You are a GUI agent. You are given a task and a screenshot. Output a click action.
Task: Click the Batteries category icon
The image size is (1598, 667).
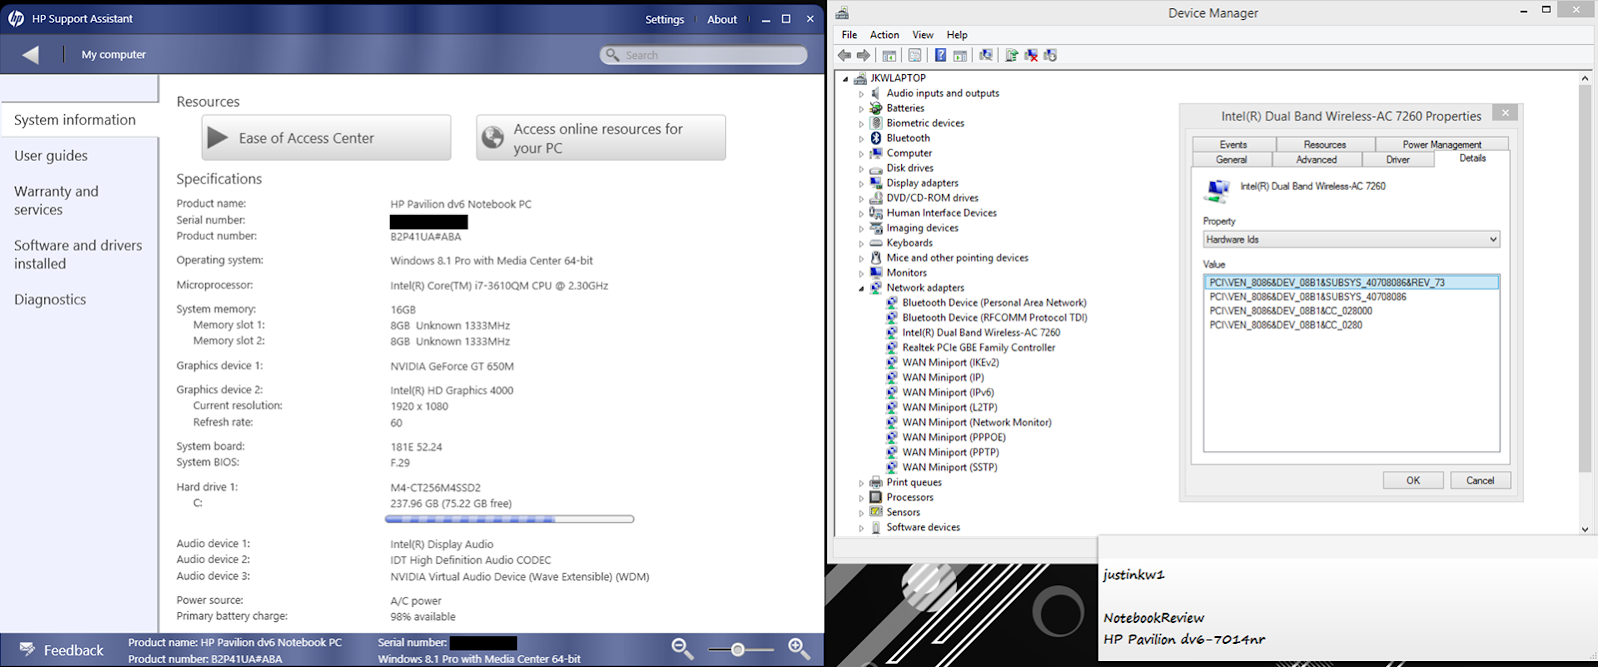click(x=876, y=108)
